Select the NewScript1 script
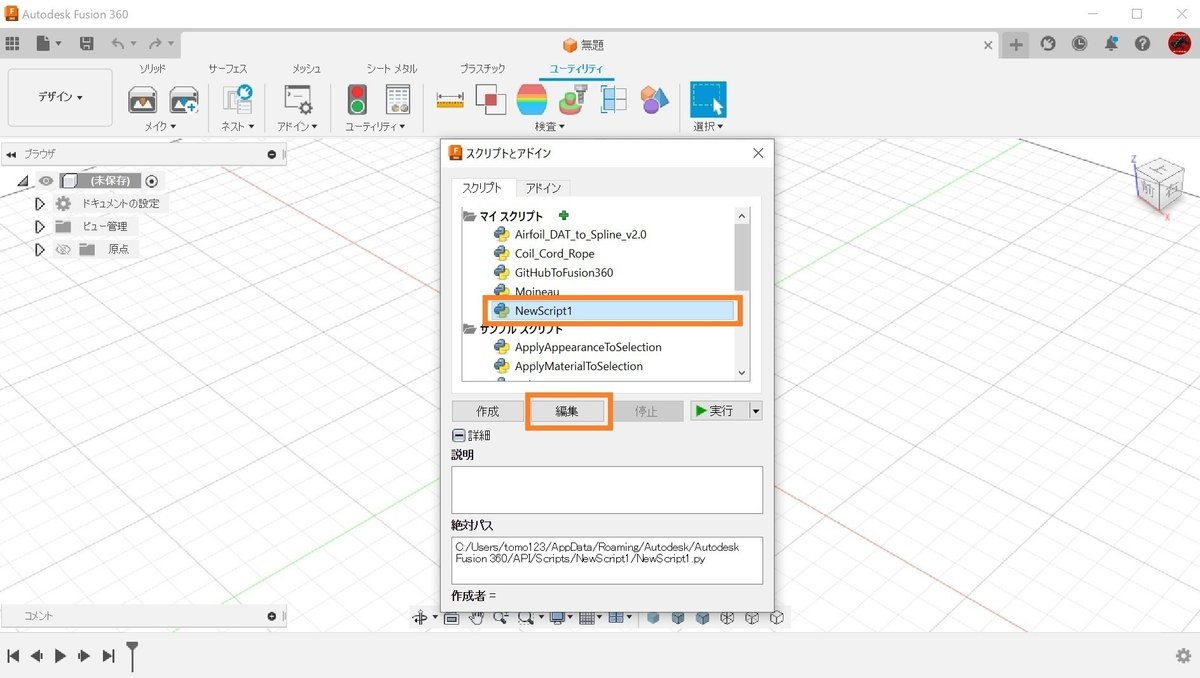This screenshot has width=1200, height=678. (x=613, y=311)
